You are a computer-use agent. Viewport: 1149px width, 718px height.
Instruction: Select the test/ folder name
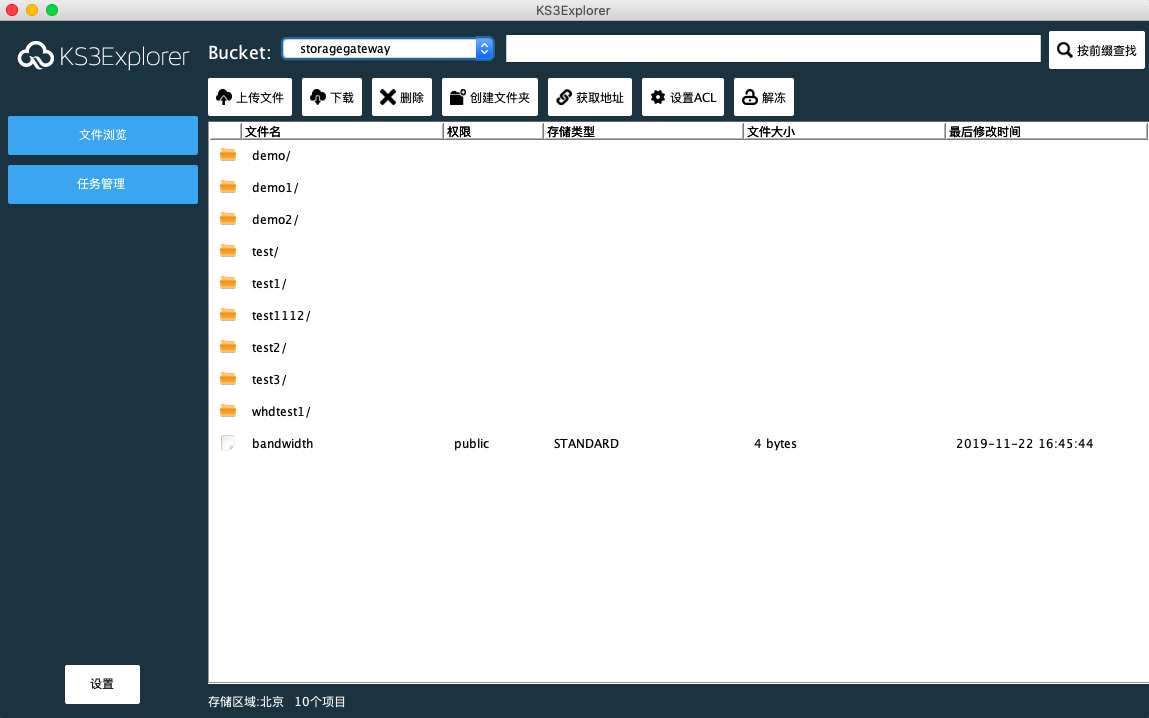pyautogui.click(x=265, y=251)
